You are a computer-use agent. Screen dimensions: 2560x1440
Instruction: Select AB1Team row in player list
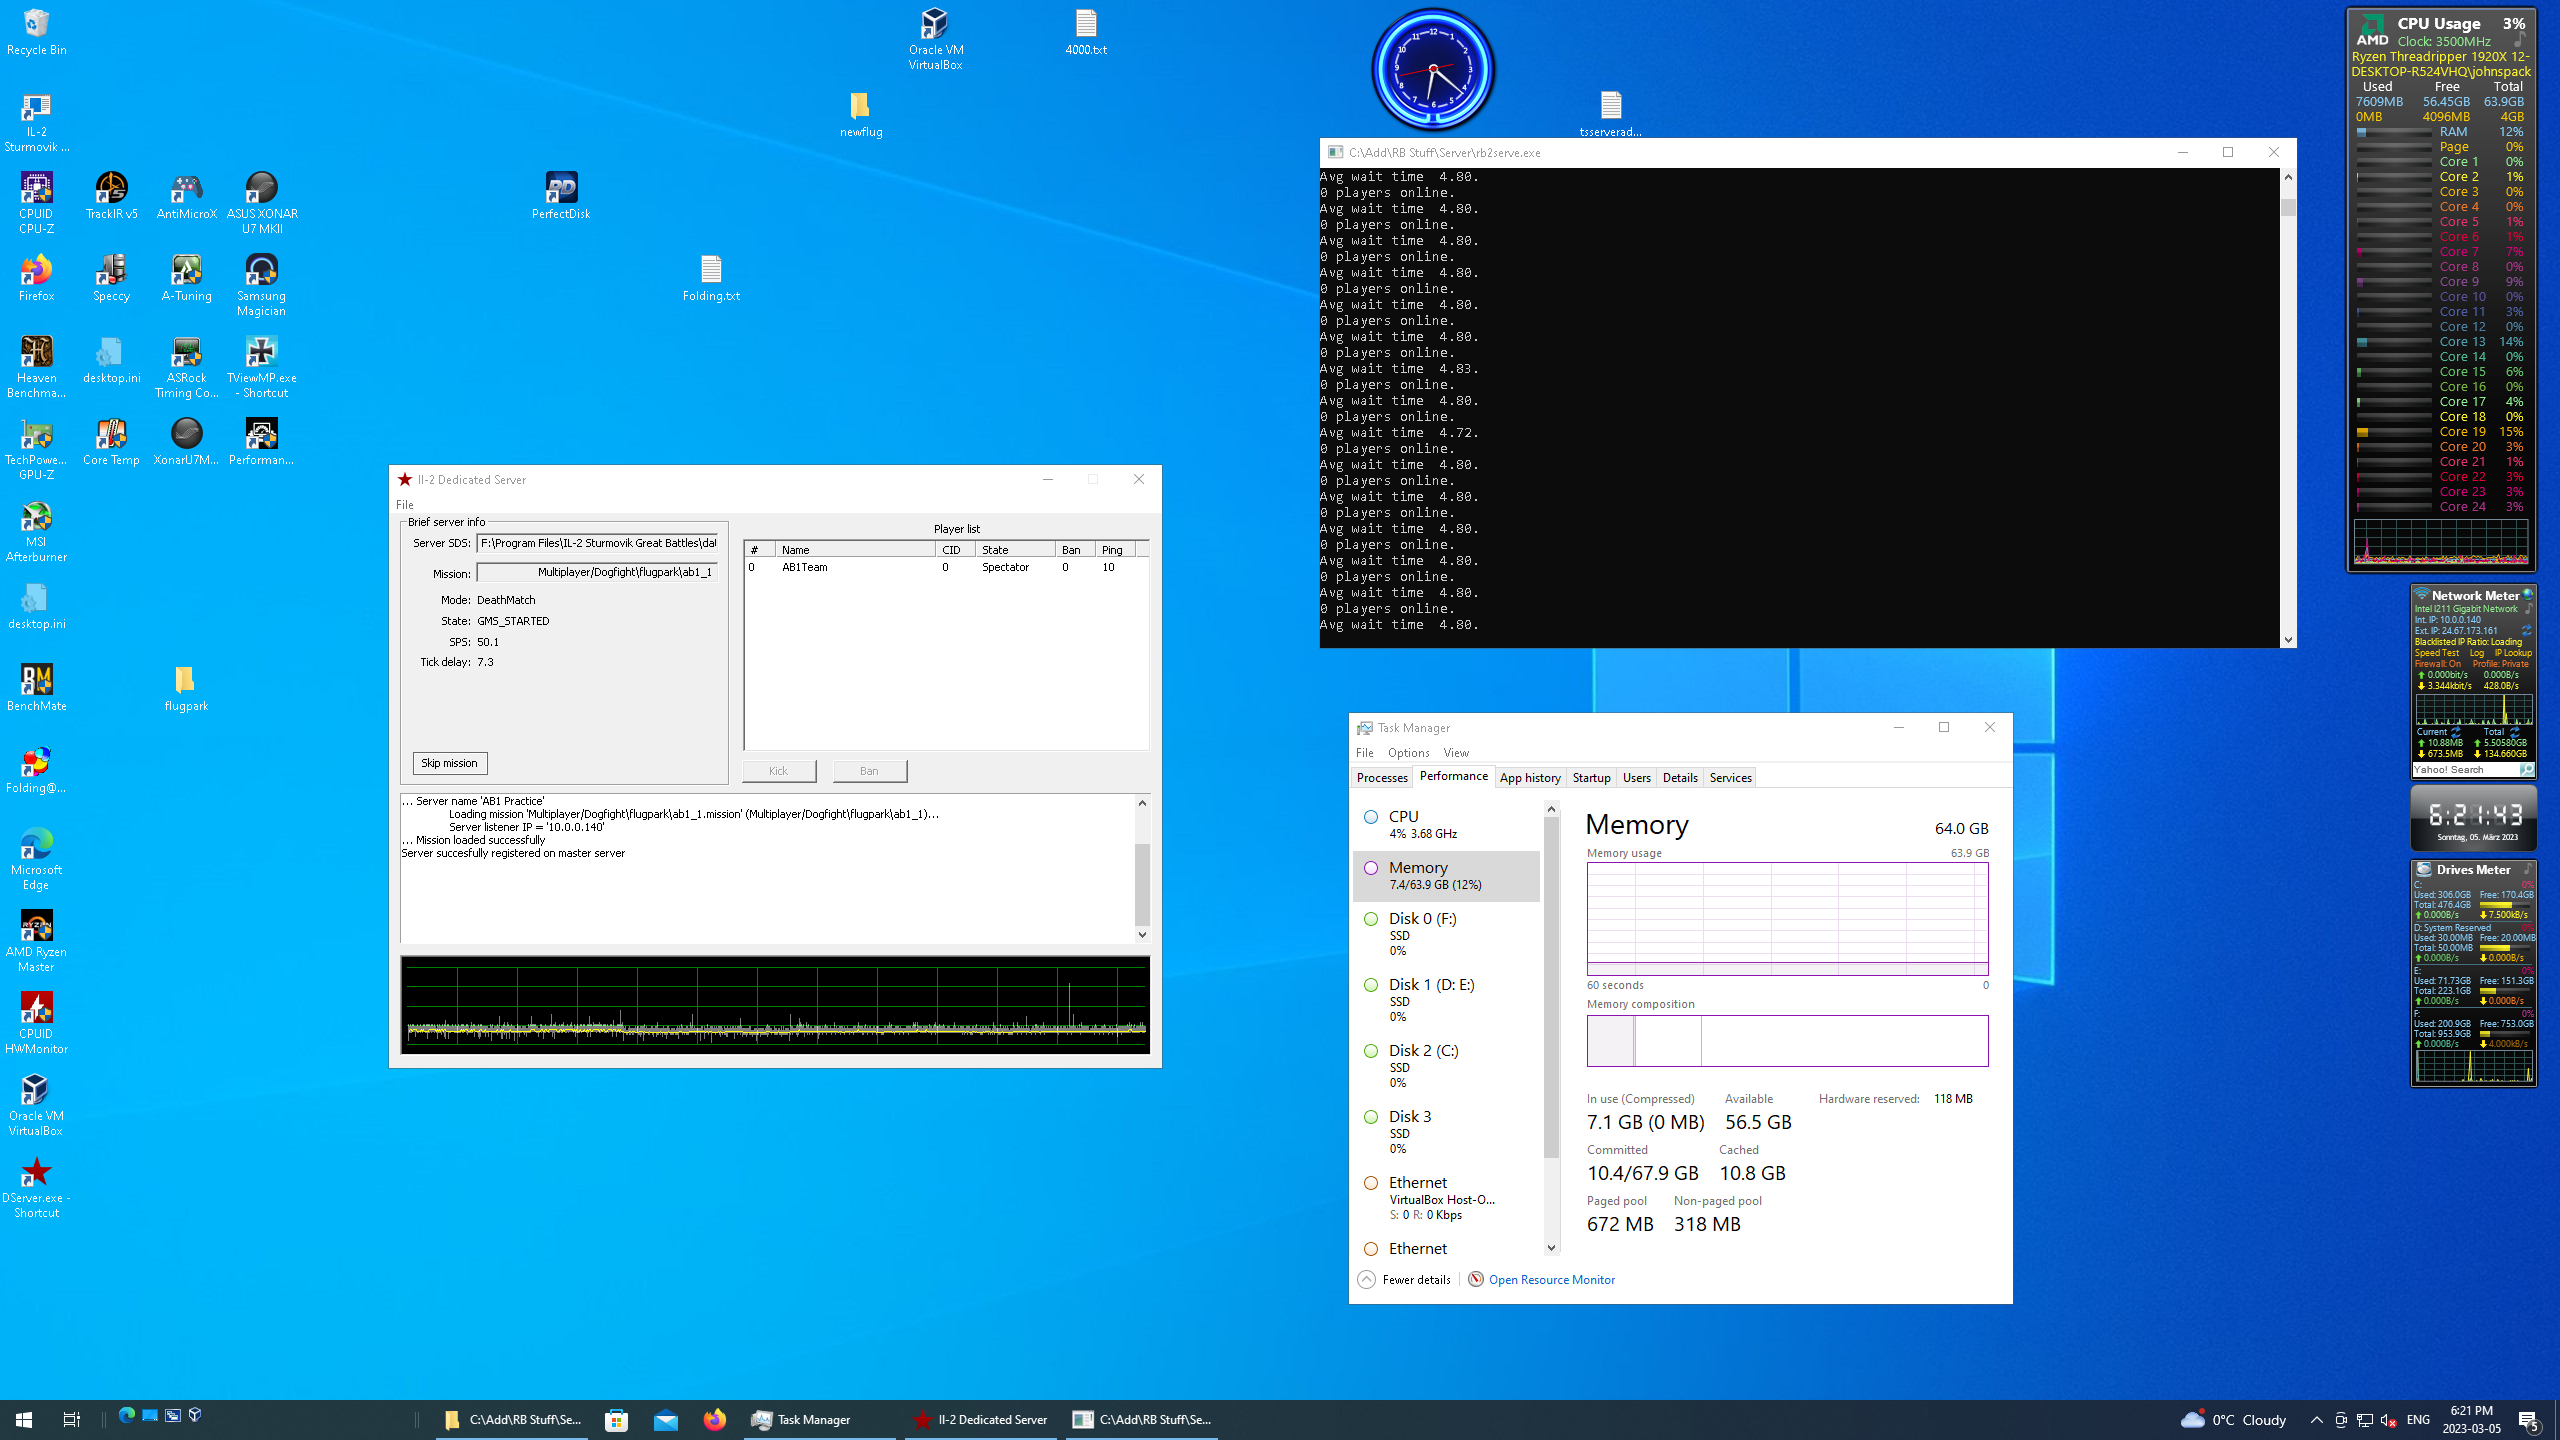click(946, 567)
